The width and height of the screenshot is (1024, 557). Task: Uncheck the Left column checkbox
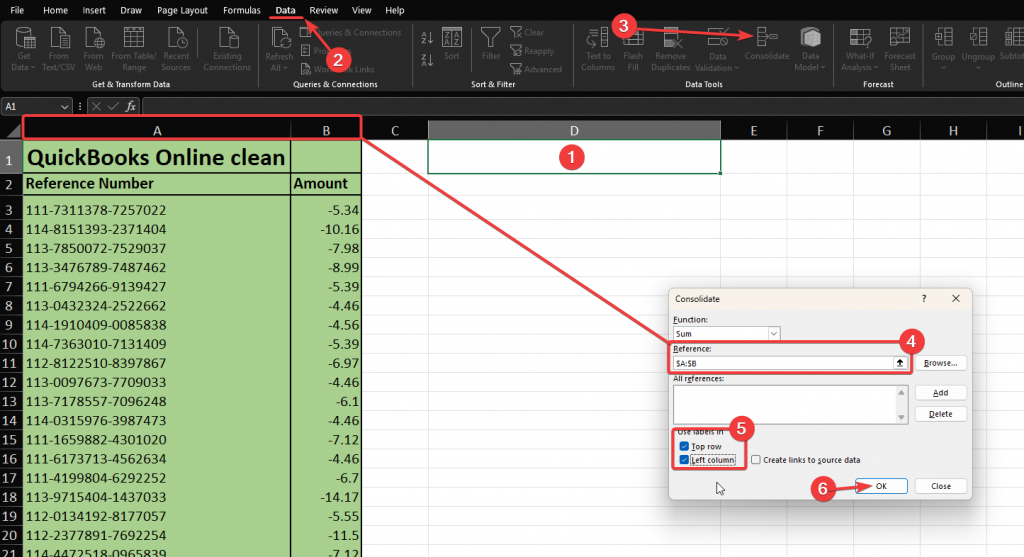coord(684,460)
